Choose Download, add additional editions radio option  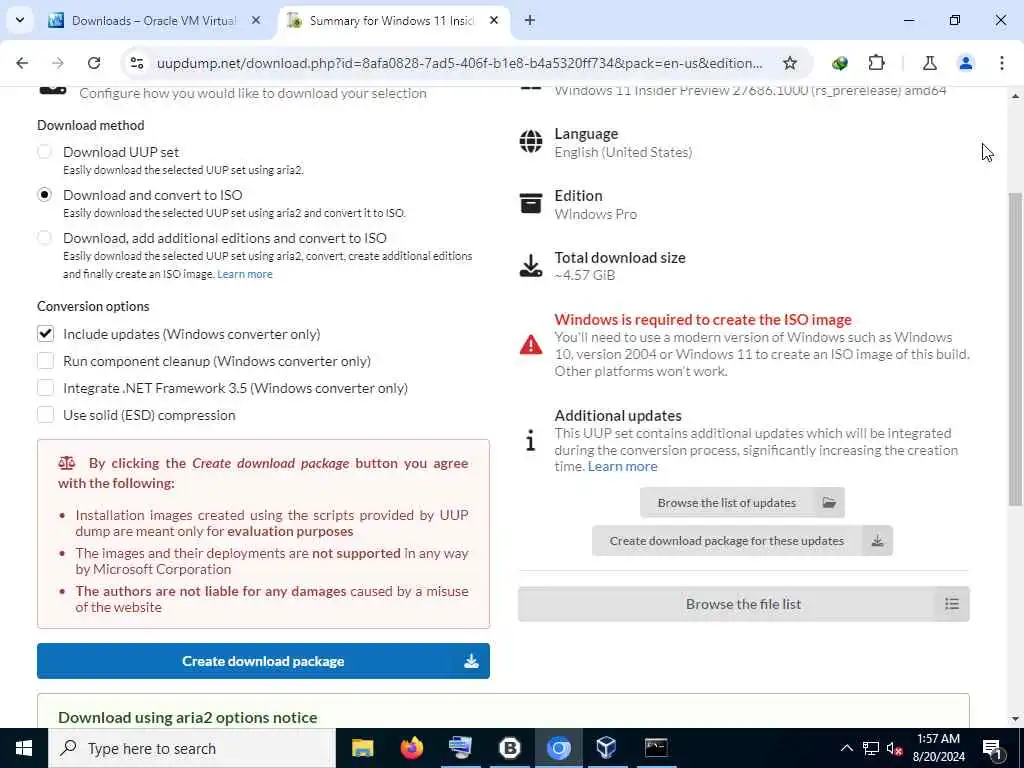(x=44, y=238)
